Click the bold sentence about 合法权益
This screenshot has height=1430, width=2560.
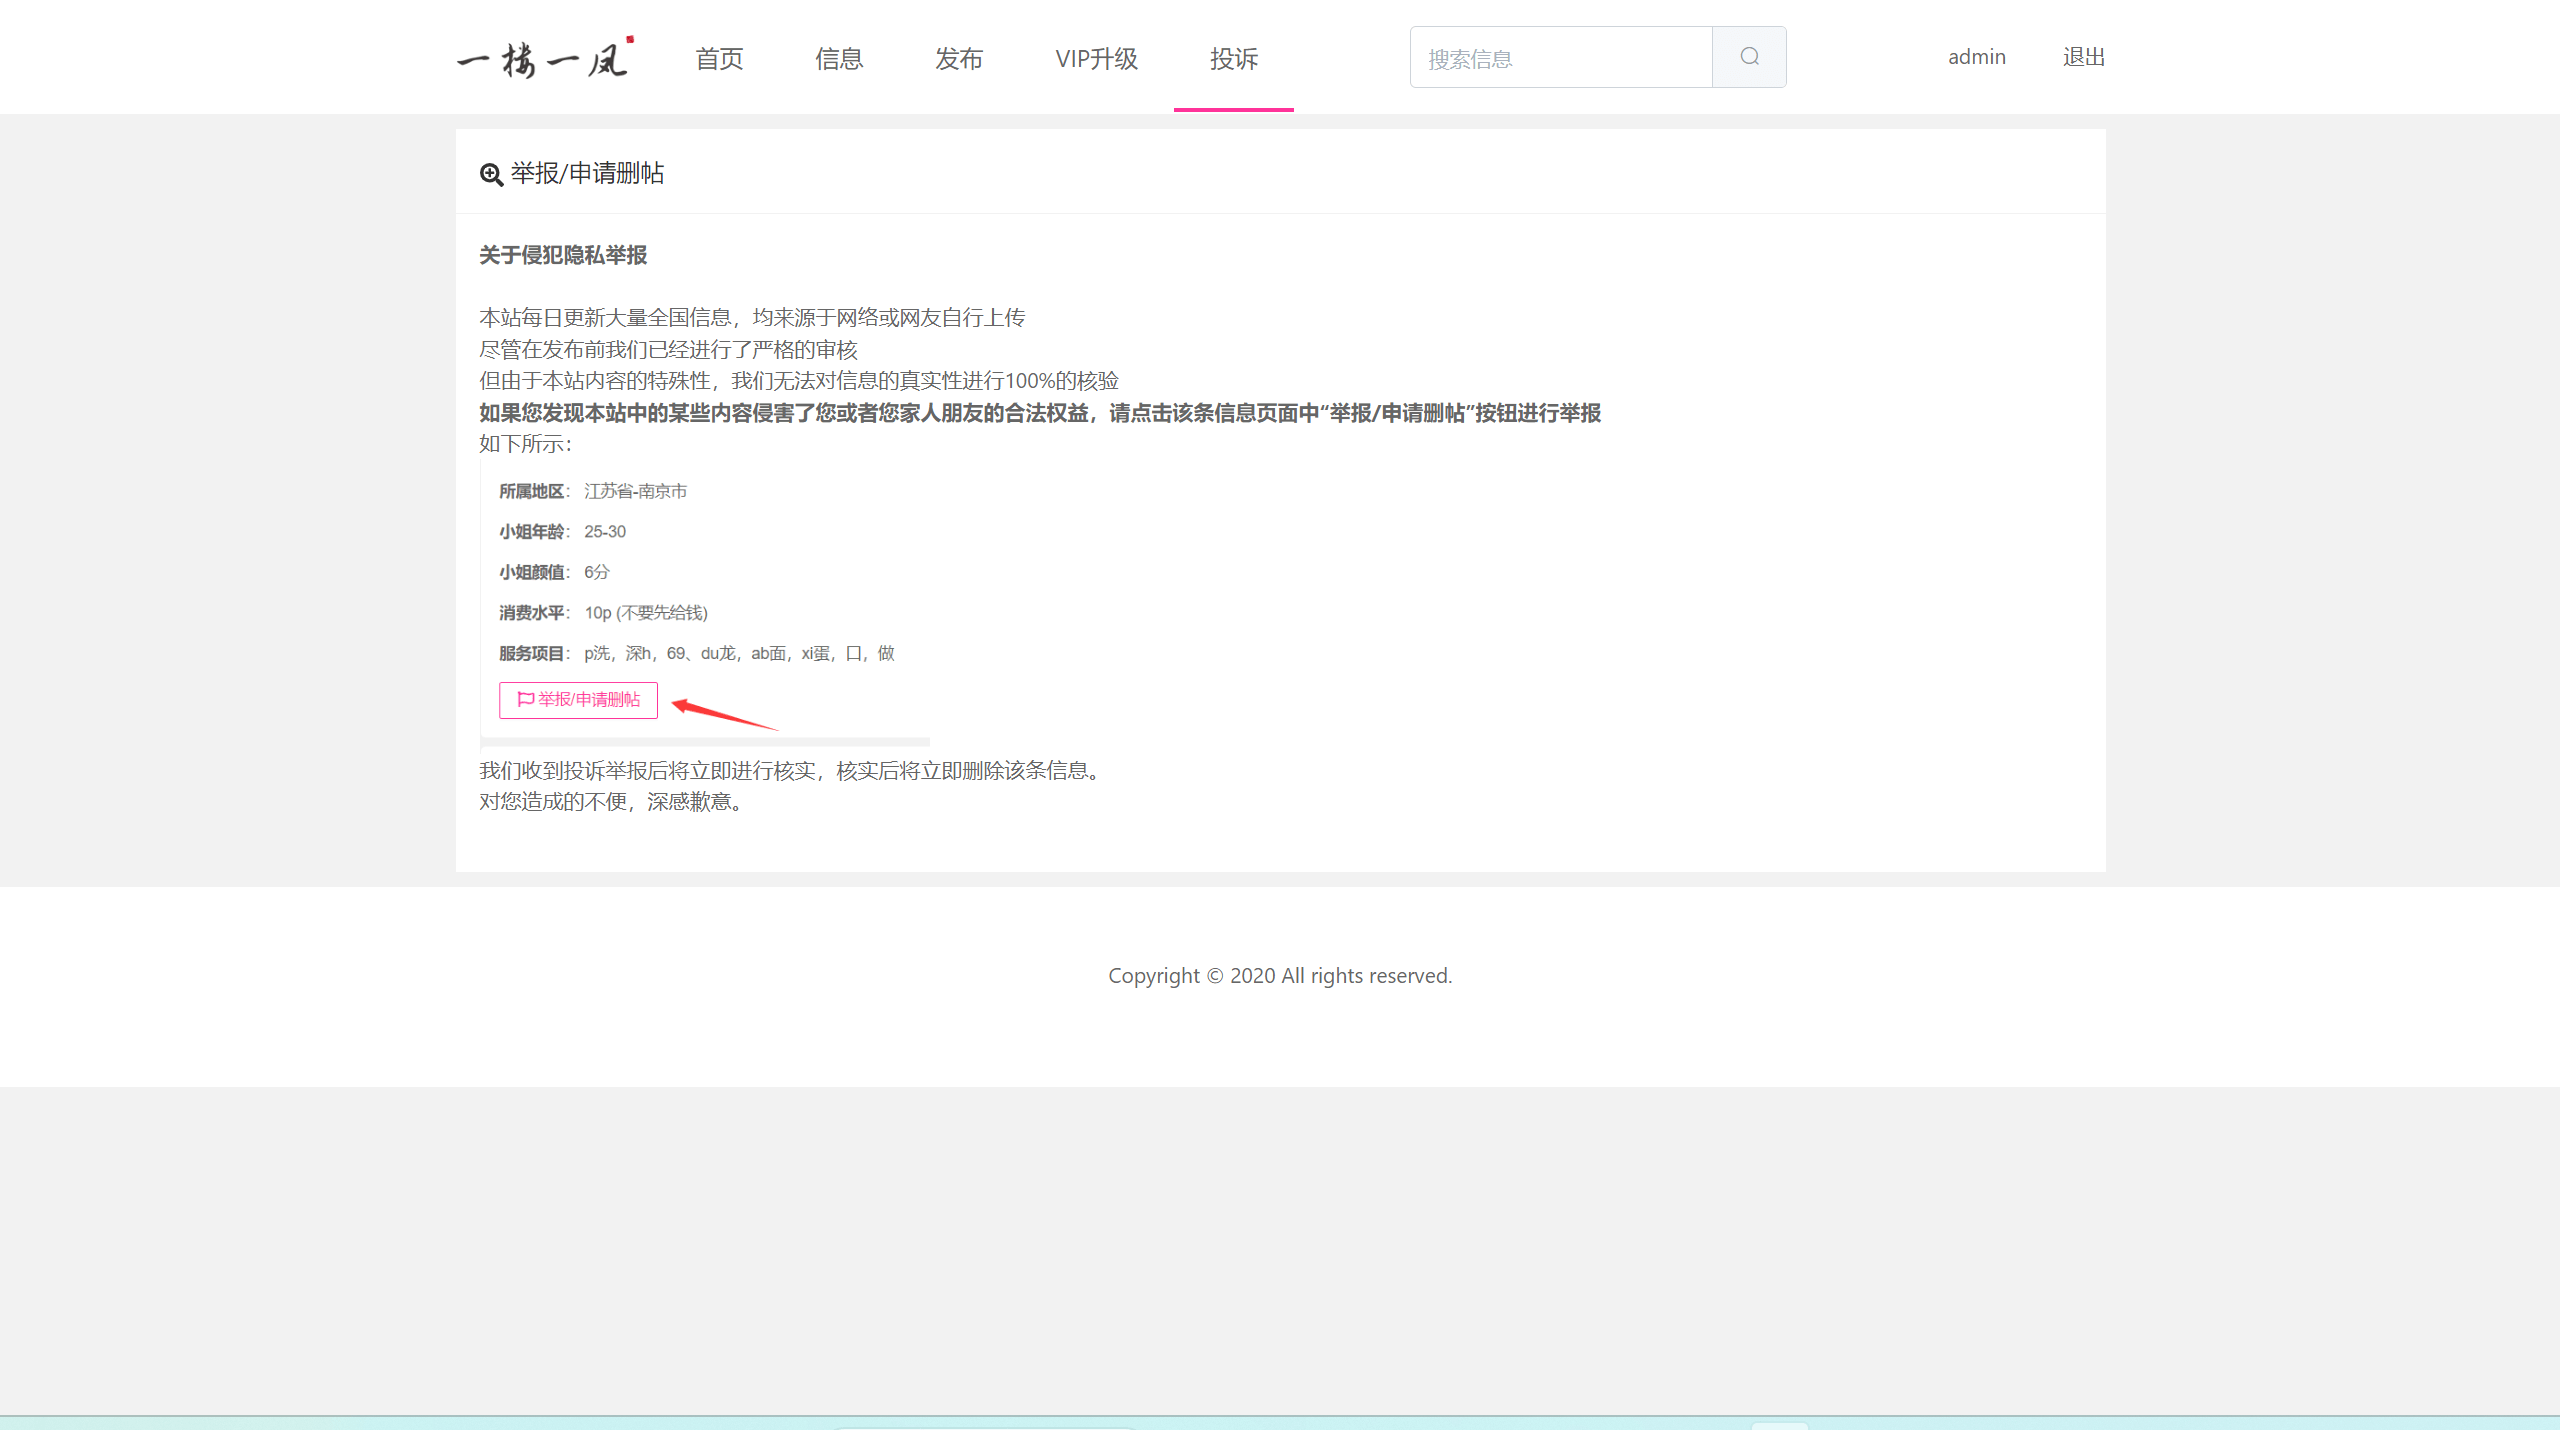pyautogui.click(x=1039, y=413)
